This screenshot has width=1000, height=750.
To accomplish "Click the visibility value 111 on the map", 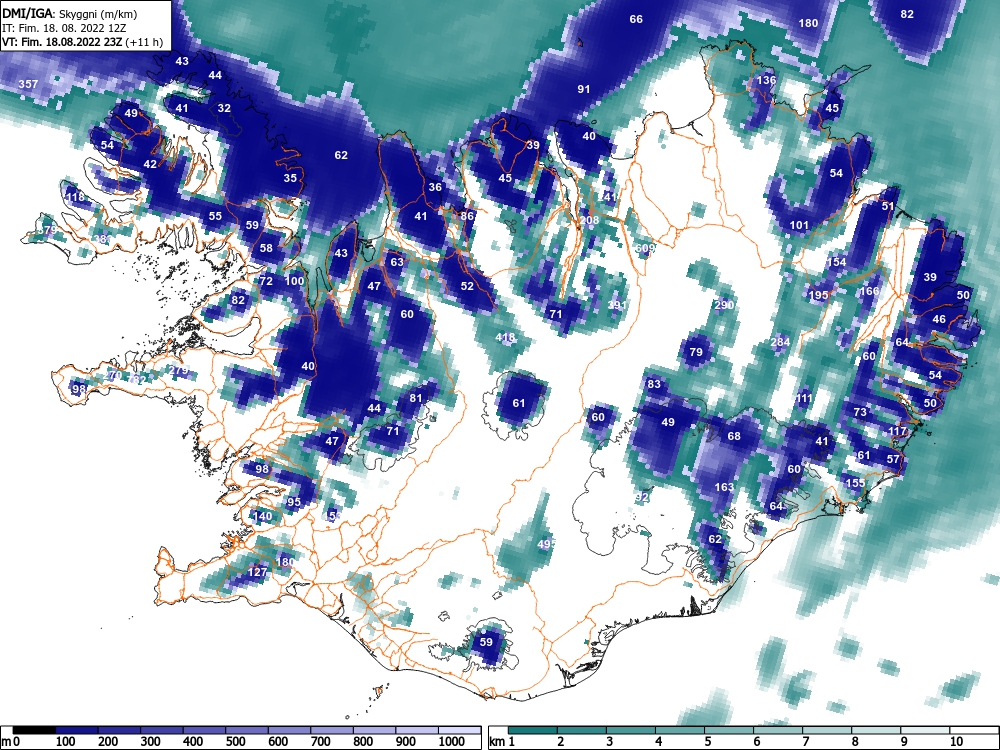I will 804,399.
